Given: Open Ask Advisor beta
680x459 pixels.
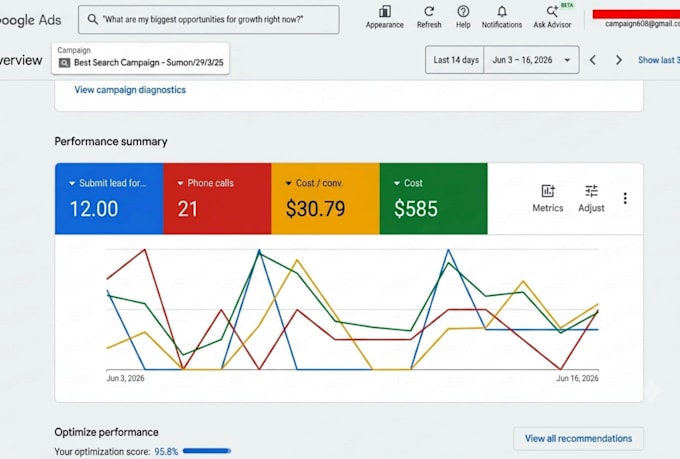Looking at the screenshot, I should pyautogui.click(x=552, y=17).
